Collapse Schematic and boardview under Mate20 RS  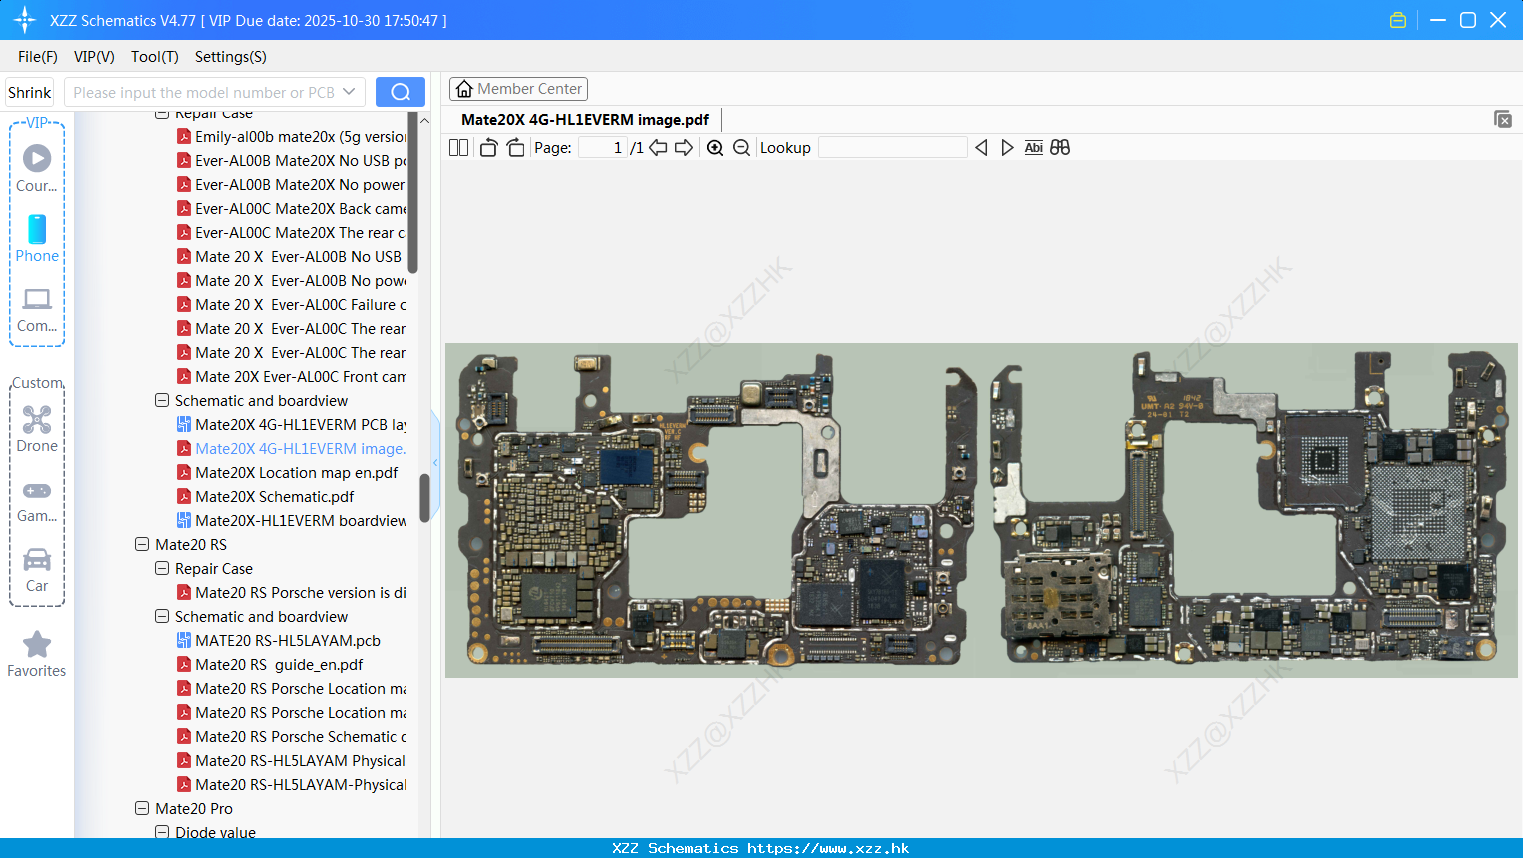point(162,616)
